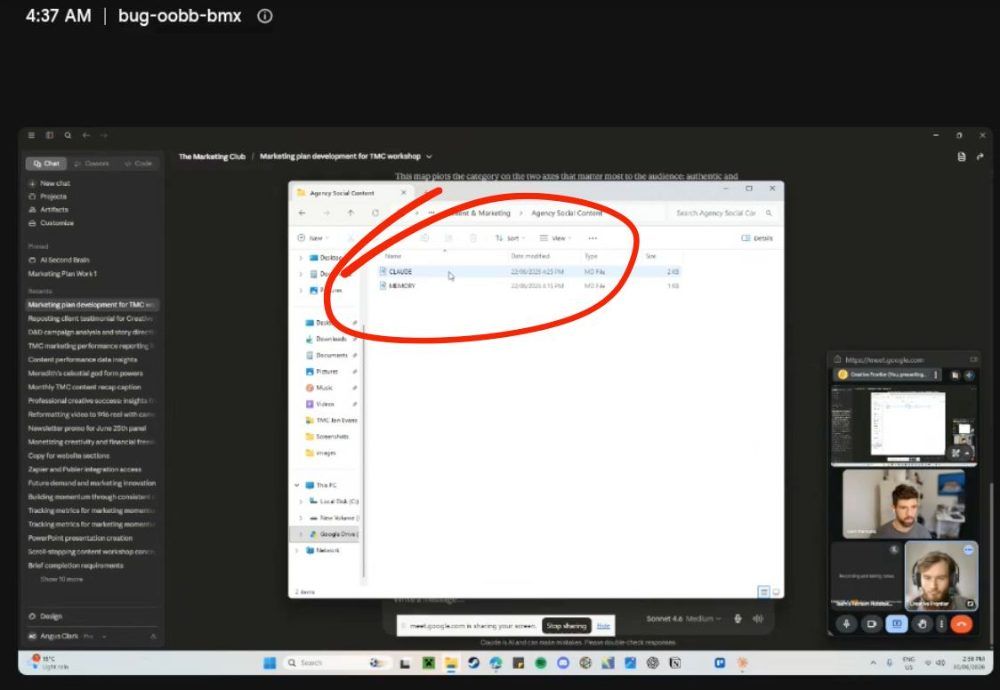The height and width of the screenshot is (690, 1000).
Task: Open Screenshots folder in Explorer navigation pane
Action: pos(332,437)
